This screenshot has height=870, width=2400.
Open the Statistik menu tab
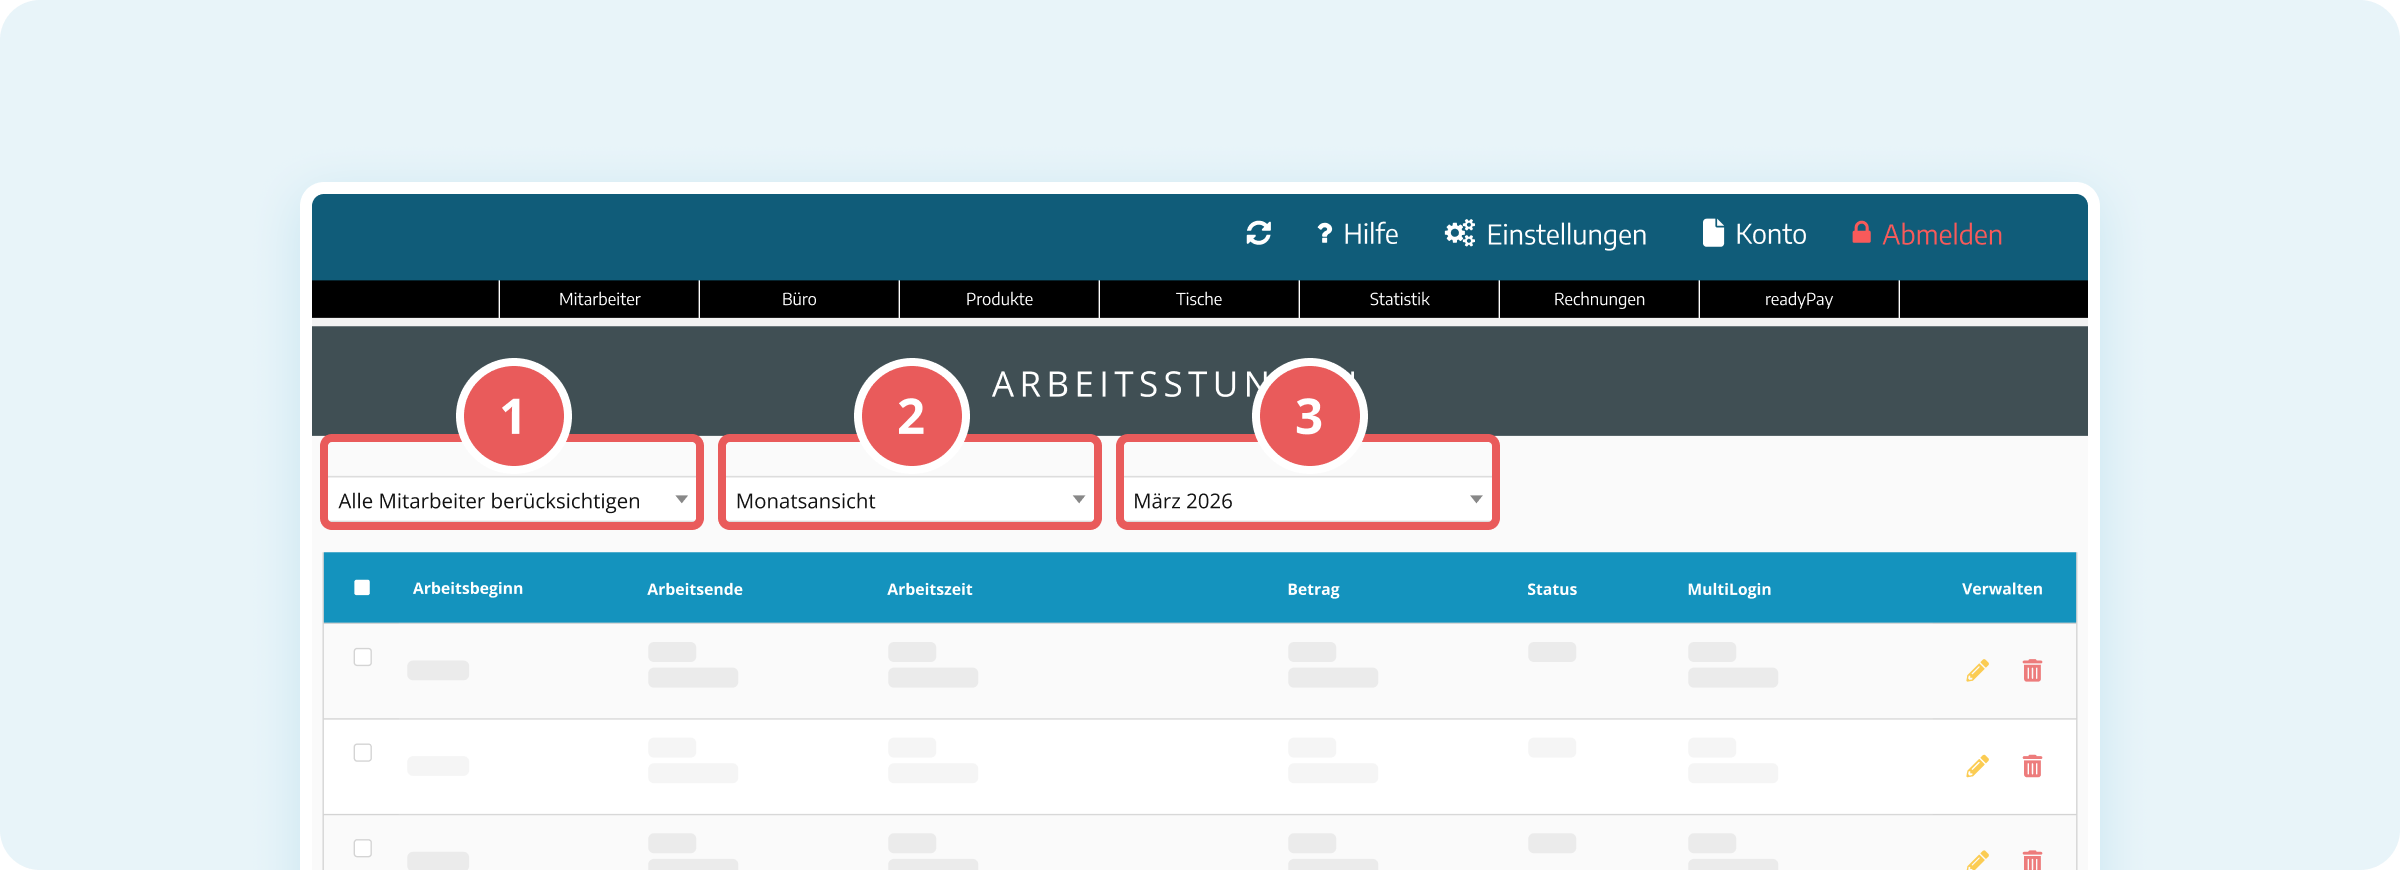point(1399,299)
